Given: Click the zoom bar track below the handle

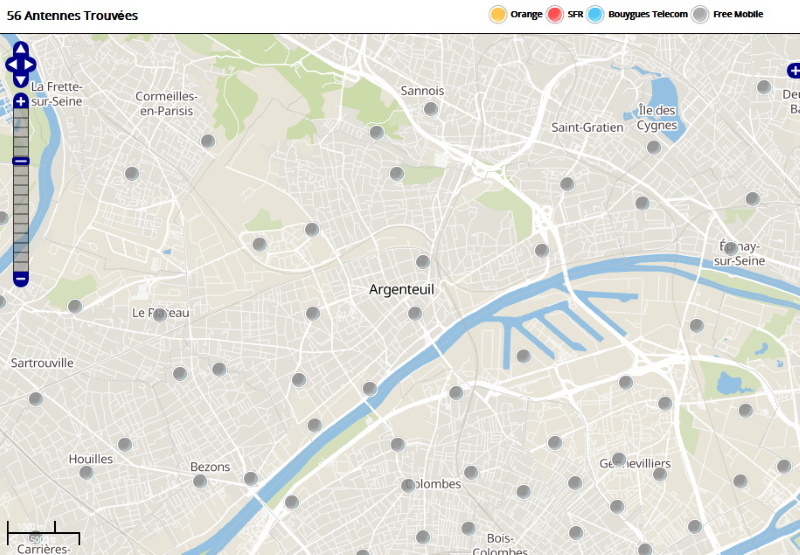Looking at the screenshot, I should tap(21, 218).
